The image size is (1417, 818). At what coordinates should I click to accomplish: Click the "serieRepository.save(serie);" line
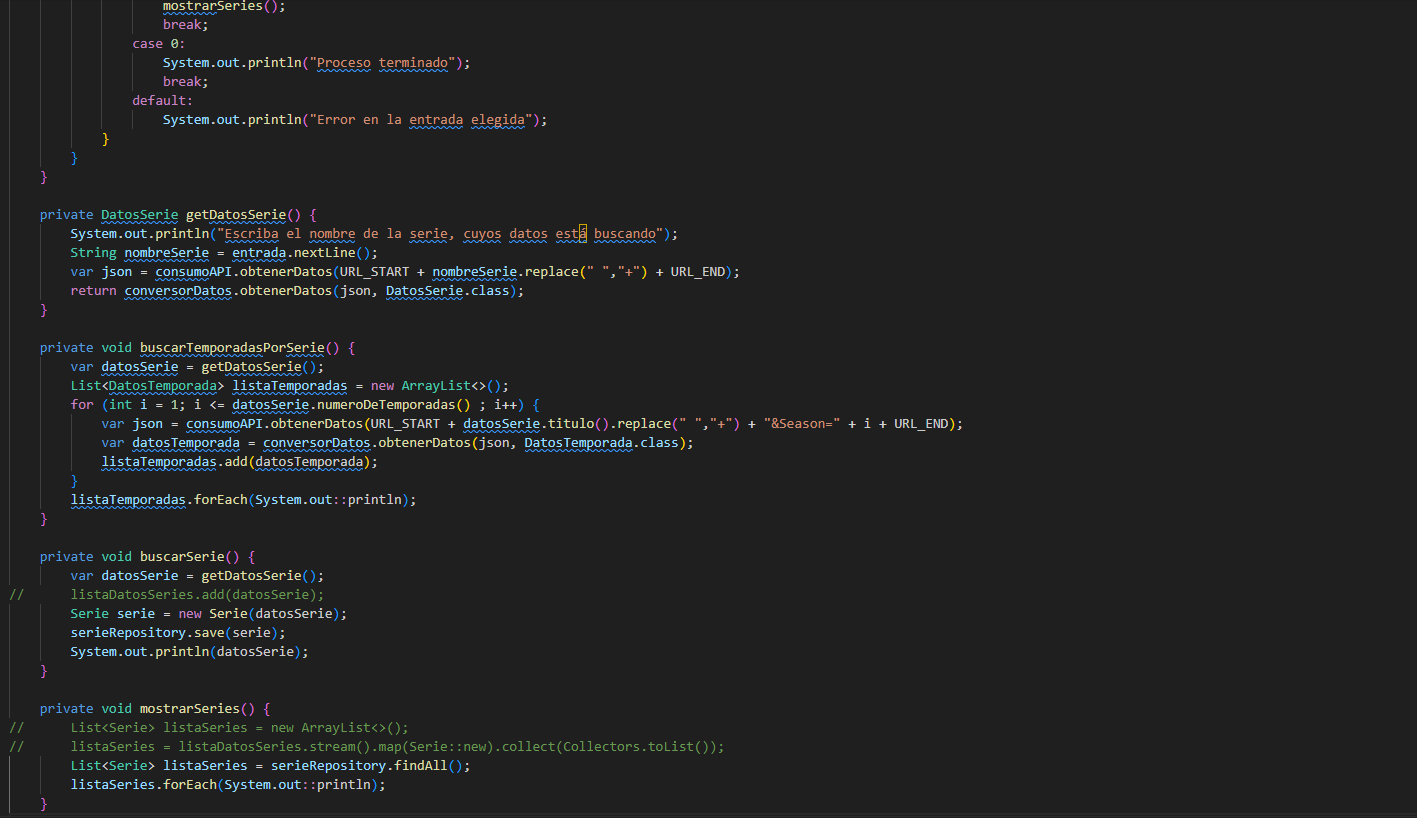tap(178, 632)
